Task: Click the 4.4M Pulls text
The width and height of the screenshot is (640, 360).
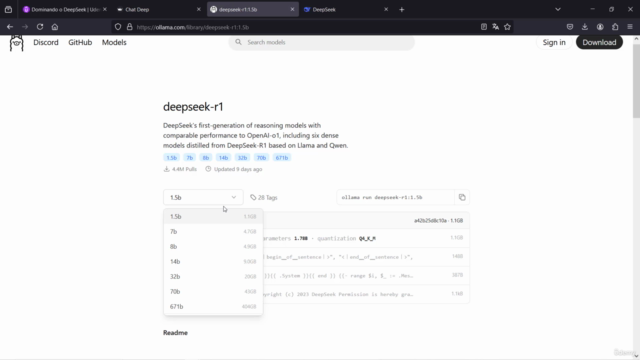Action: coord(184,169)
